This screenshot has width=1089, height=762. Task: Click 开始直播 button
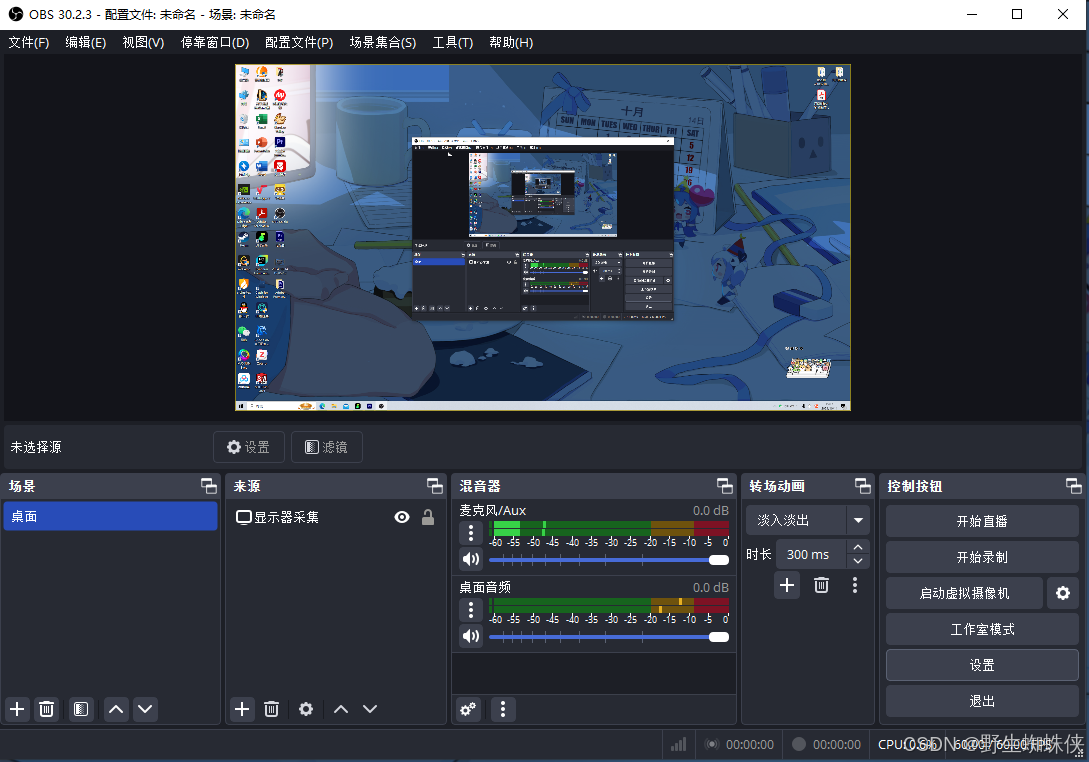pyautogui.click(x=982, y=521)
